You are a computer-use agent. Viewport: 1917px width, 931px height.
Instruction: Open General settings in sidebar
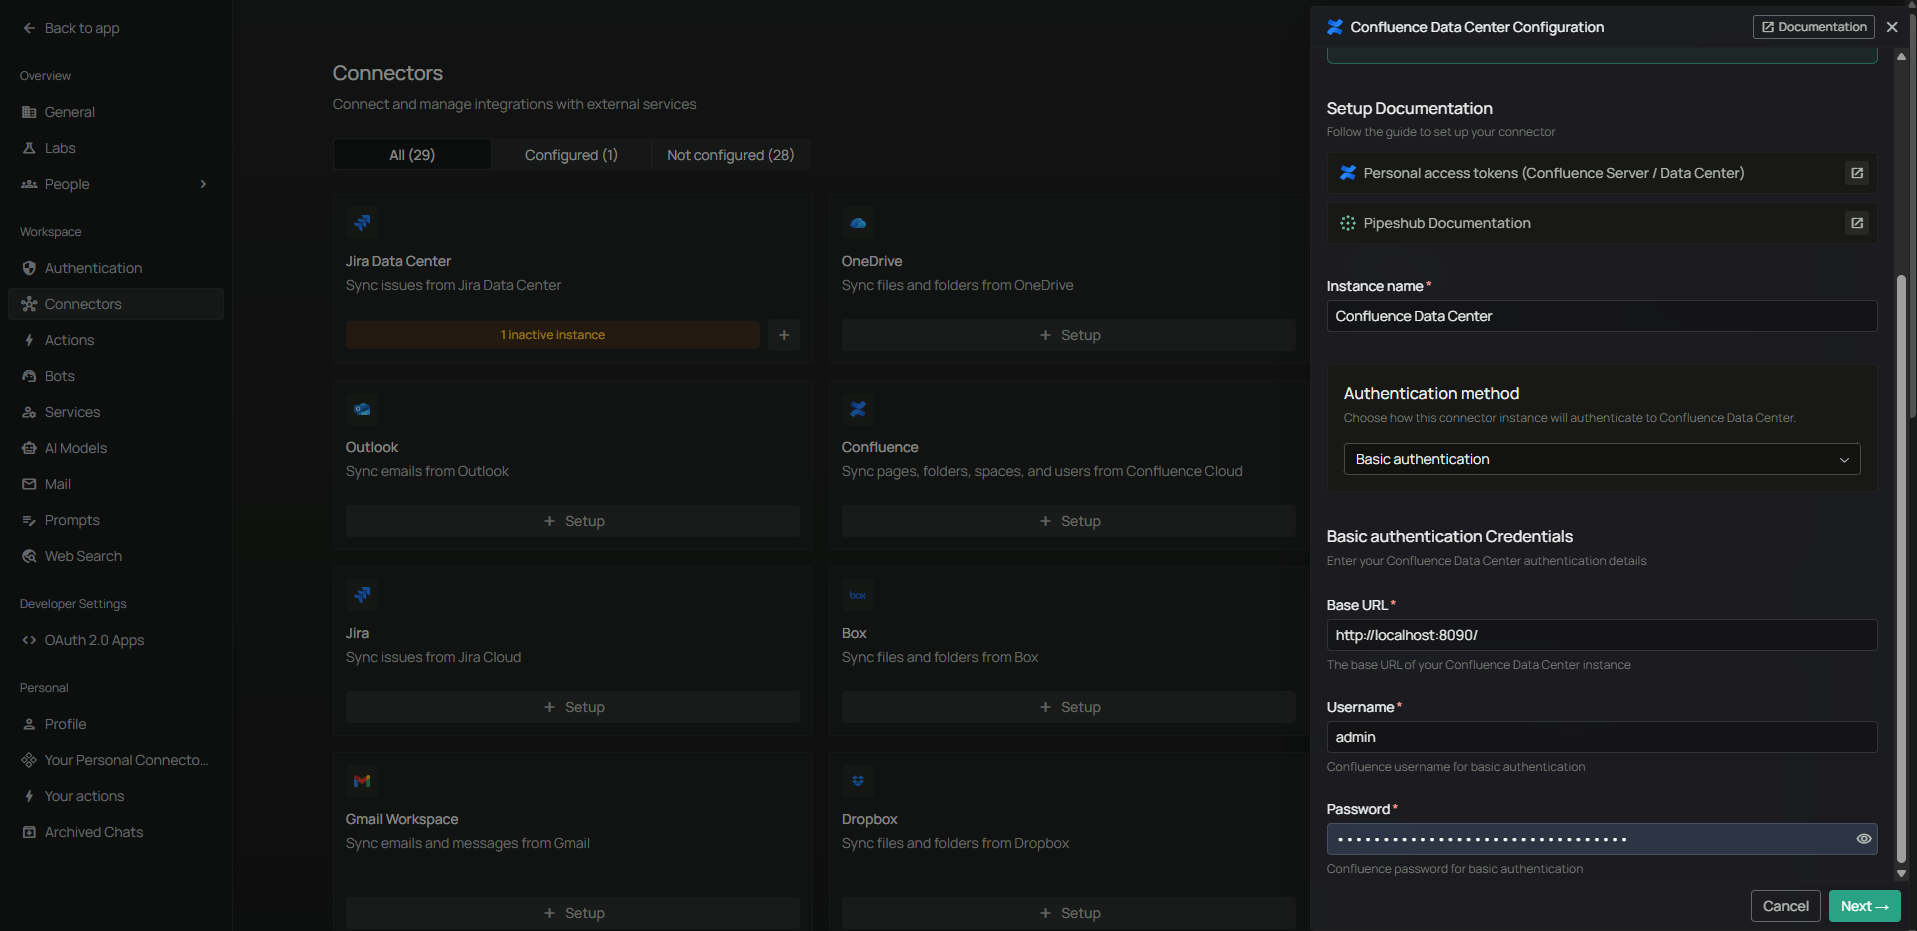[116, 112]
